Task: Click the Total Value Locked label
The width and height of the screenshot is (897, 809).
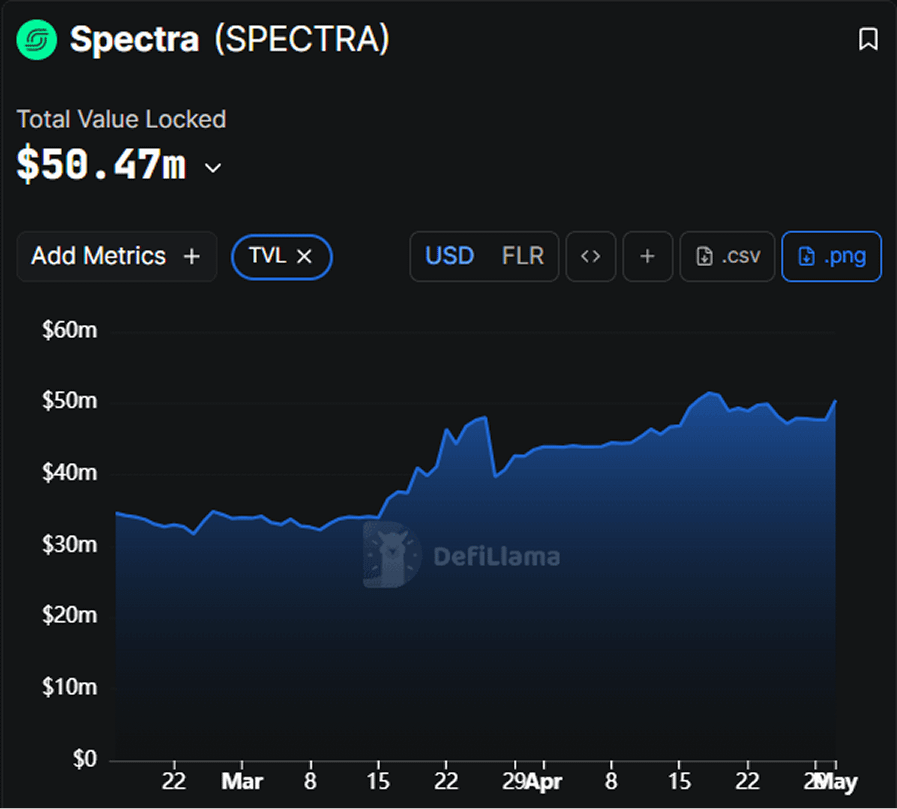Action: coord(121,120)
